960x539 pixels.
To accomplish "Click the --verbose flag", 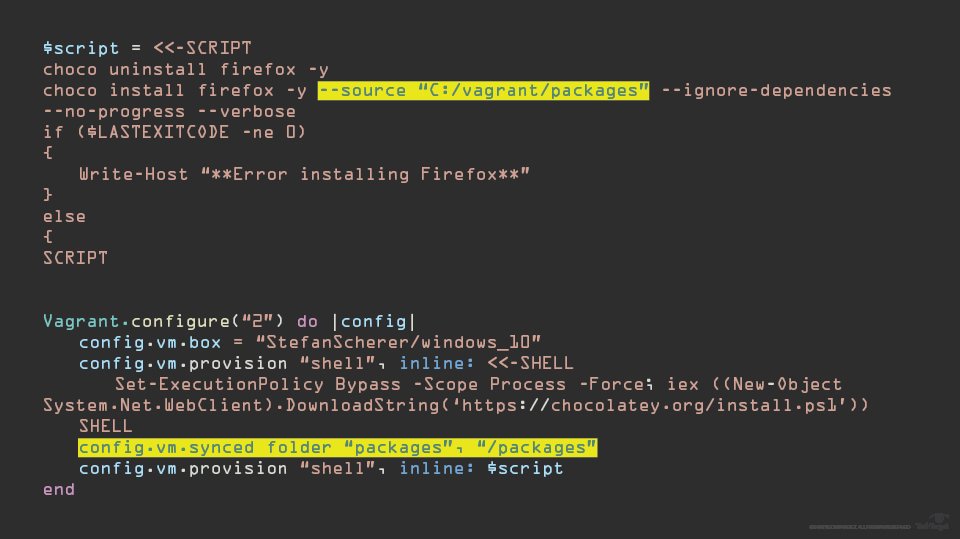I will pos(247,111).
